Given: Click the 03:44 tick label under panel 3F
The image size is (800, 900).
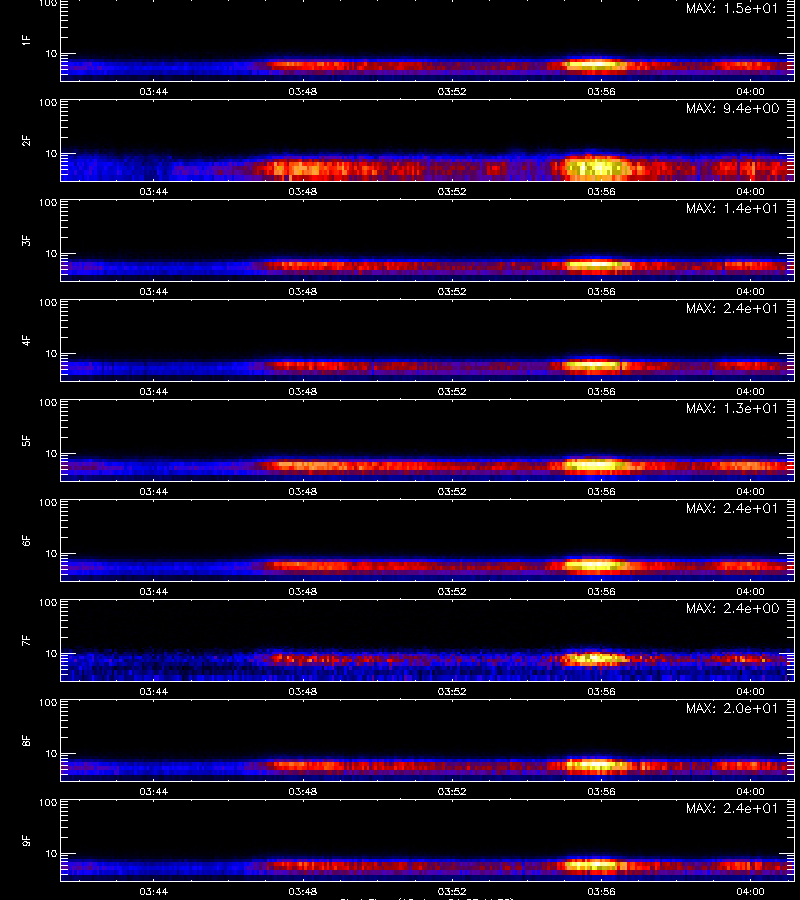Looking at the screenshot, I should coord(154,292).
